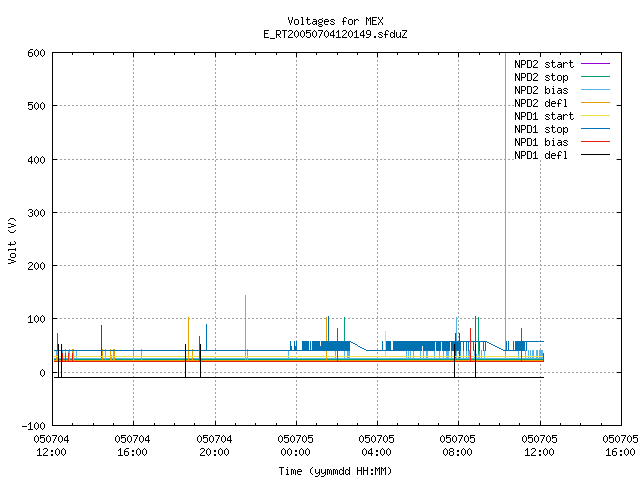
Task: Click the NPD1 start legend label
Action: pos(544,116)
